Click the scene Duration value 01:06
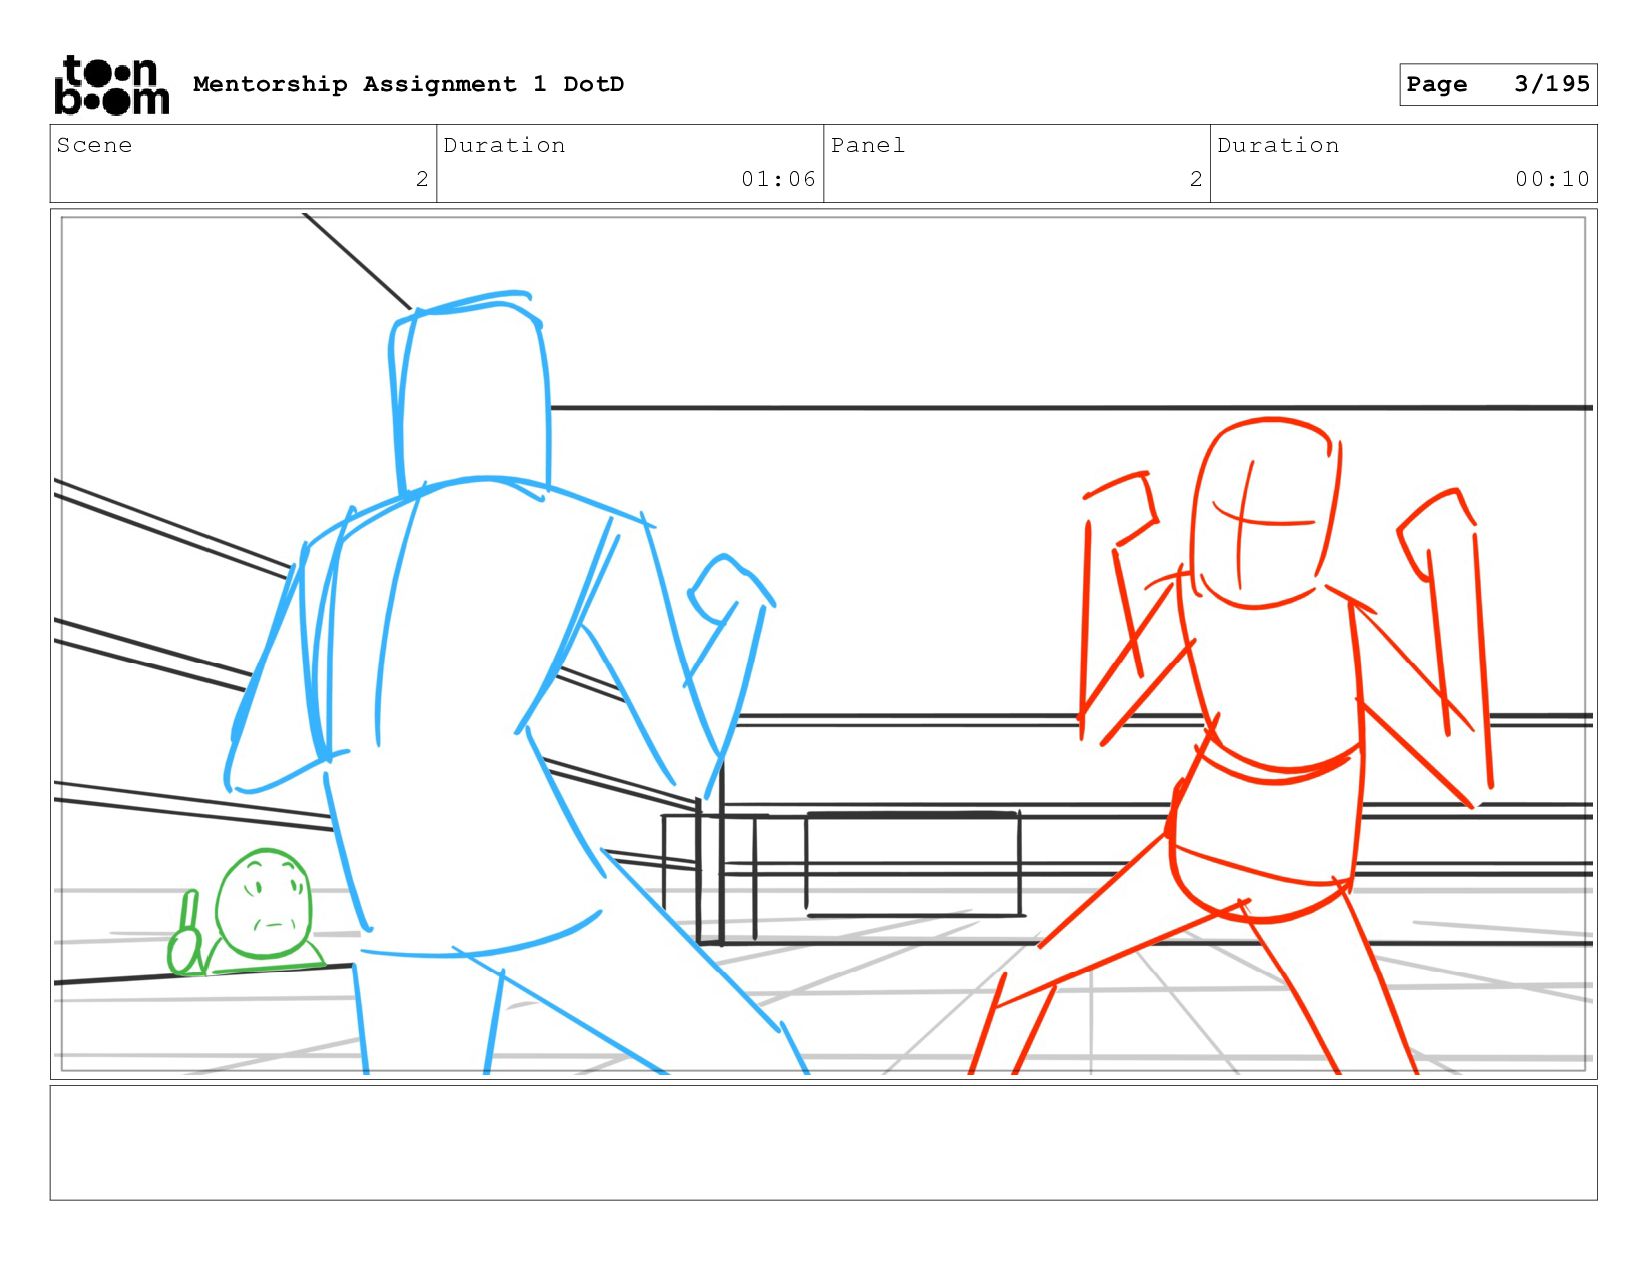The image size is (1650, 1275). point(778,179)
